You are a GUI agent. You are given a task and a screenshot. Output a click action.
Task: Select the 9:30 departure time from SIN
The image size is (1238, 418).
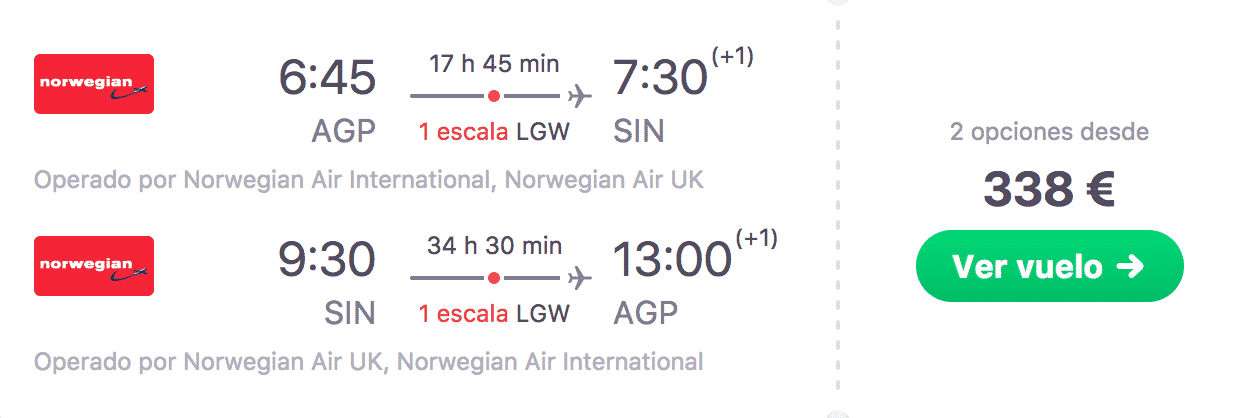[327, 259]
